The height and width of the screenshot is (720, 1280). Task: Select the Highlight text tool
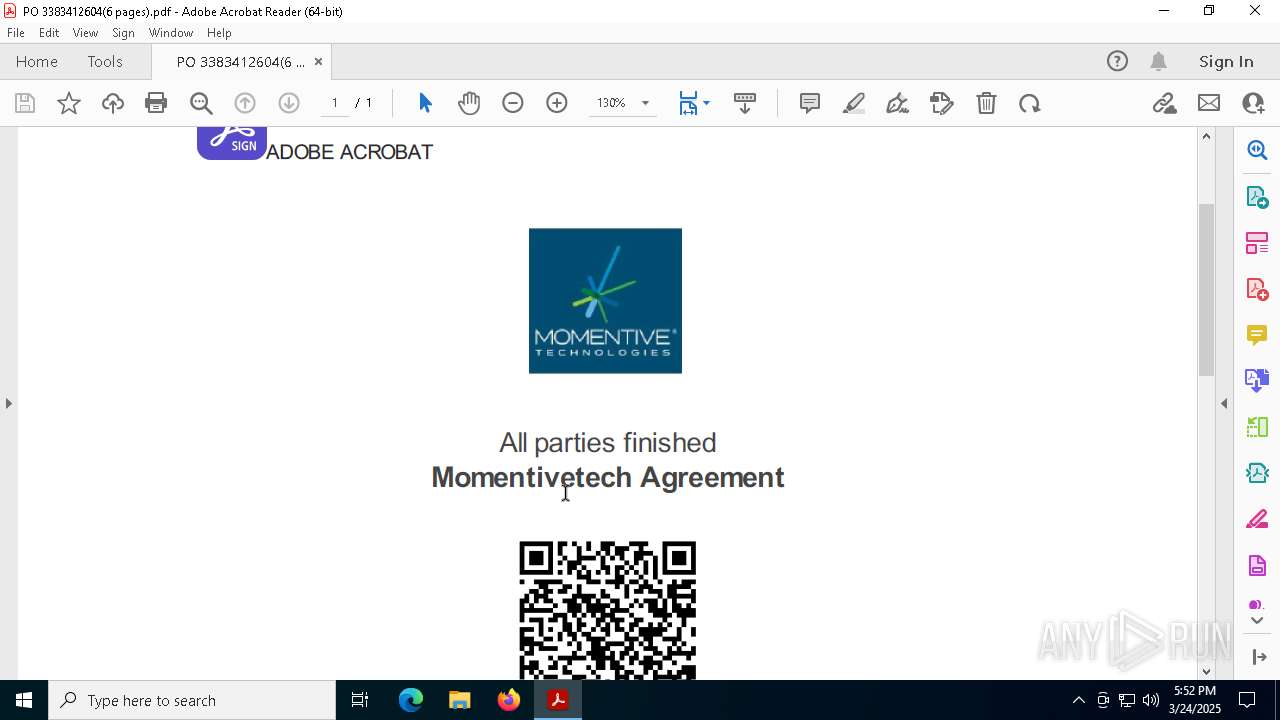point(854,103)
